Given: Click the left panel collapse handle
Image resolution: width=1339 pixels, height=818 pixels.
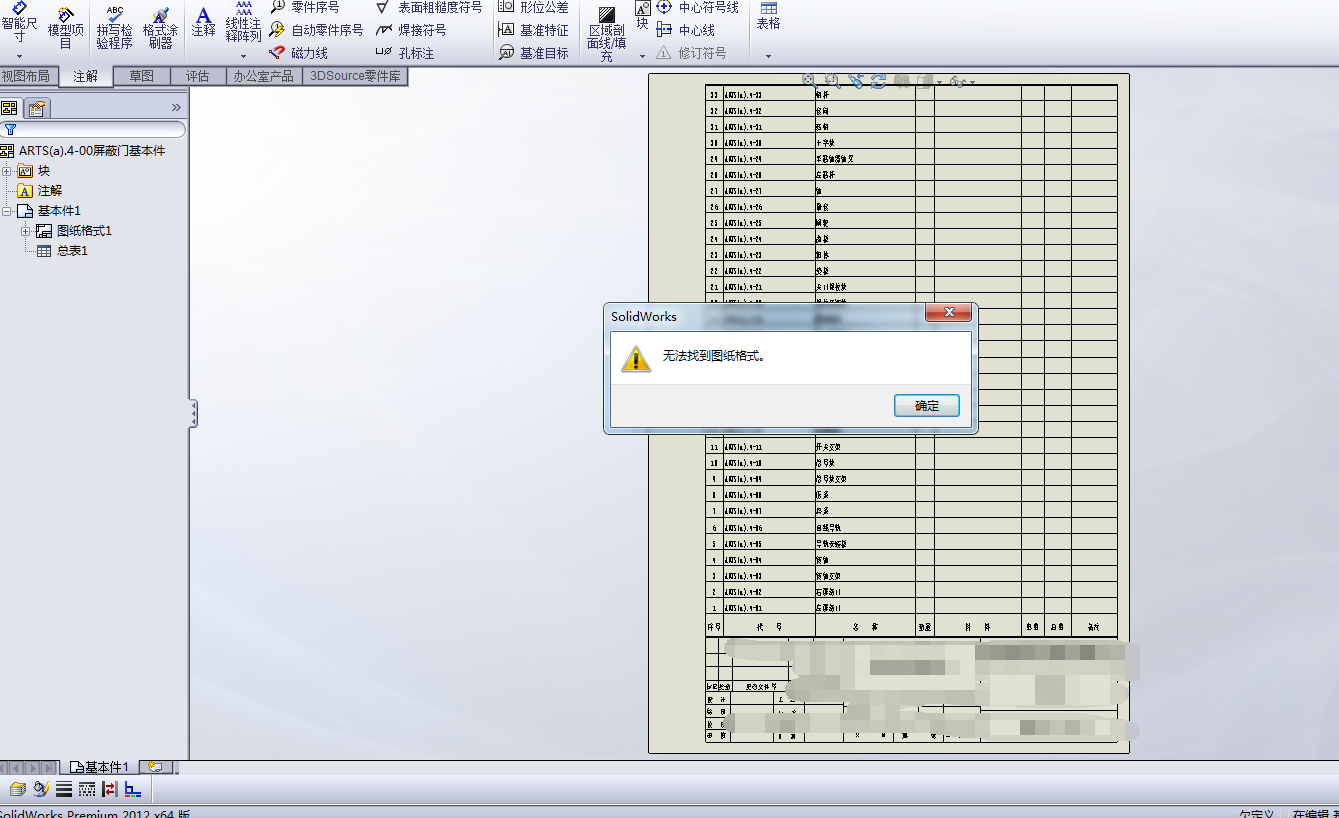Looking at the screenshot, I should tap(193, 414).
